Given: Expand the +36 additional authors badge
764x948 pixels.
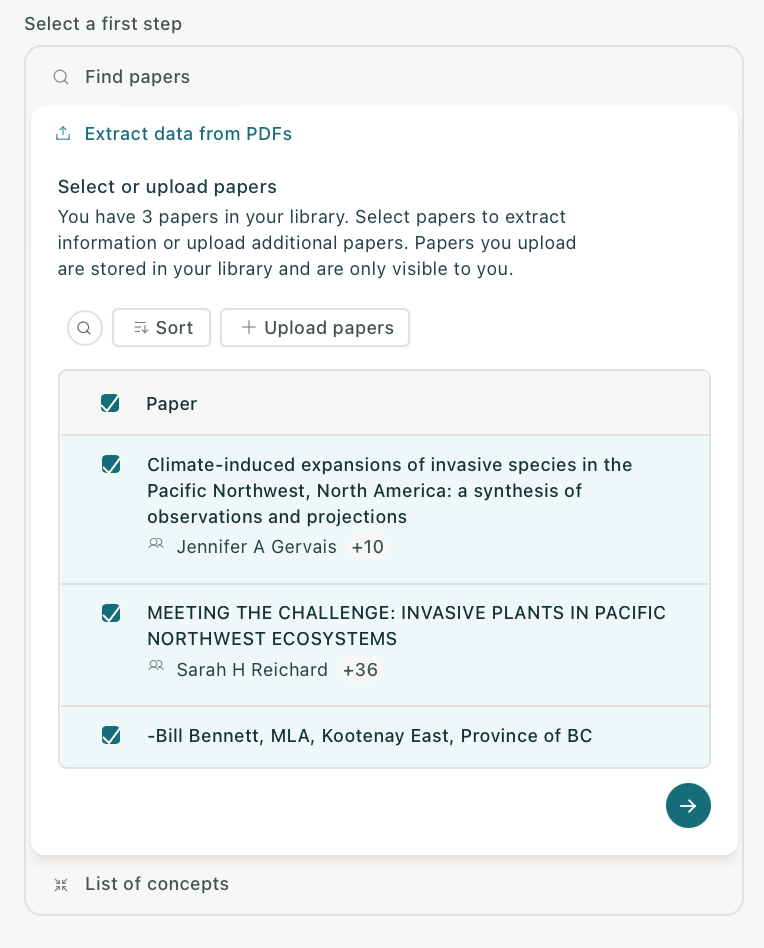Looking at the screenshot, I should pyautogui.click(x=360, y=670).
